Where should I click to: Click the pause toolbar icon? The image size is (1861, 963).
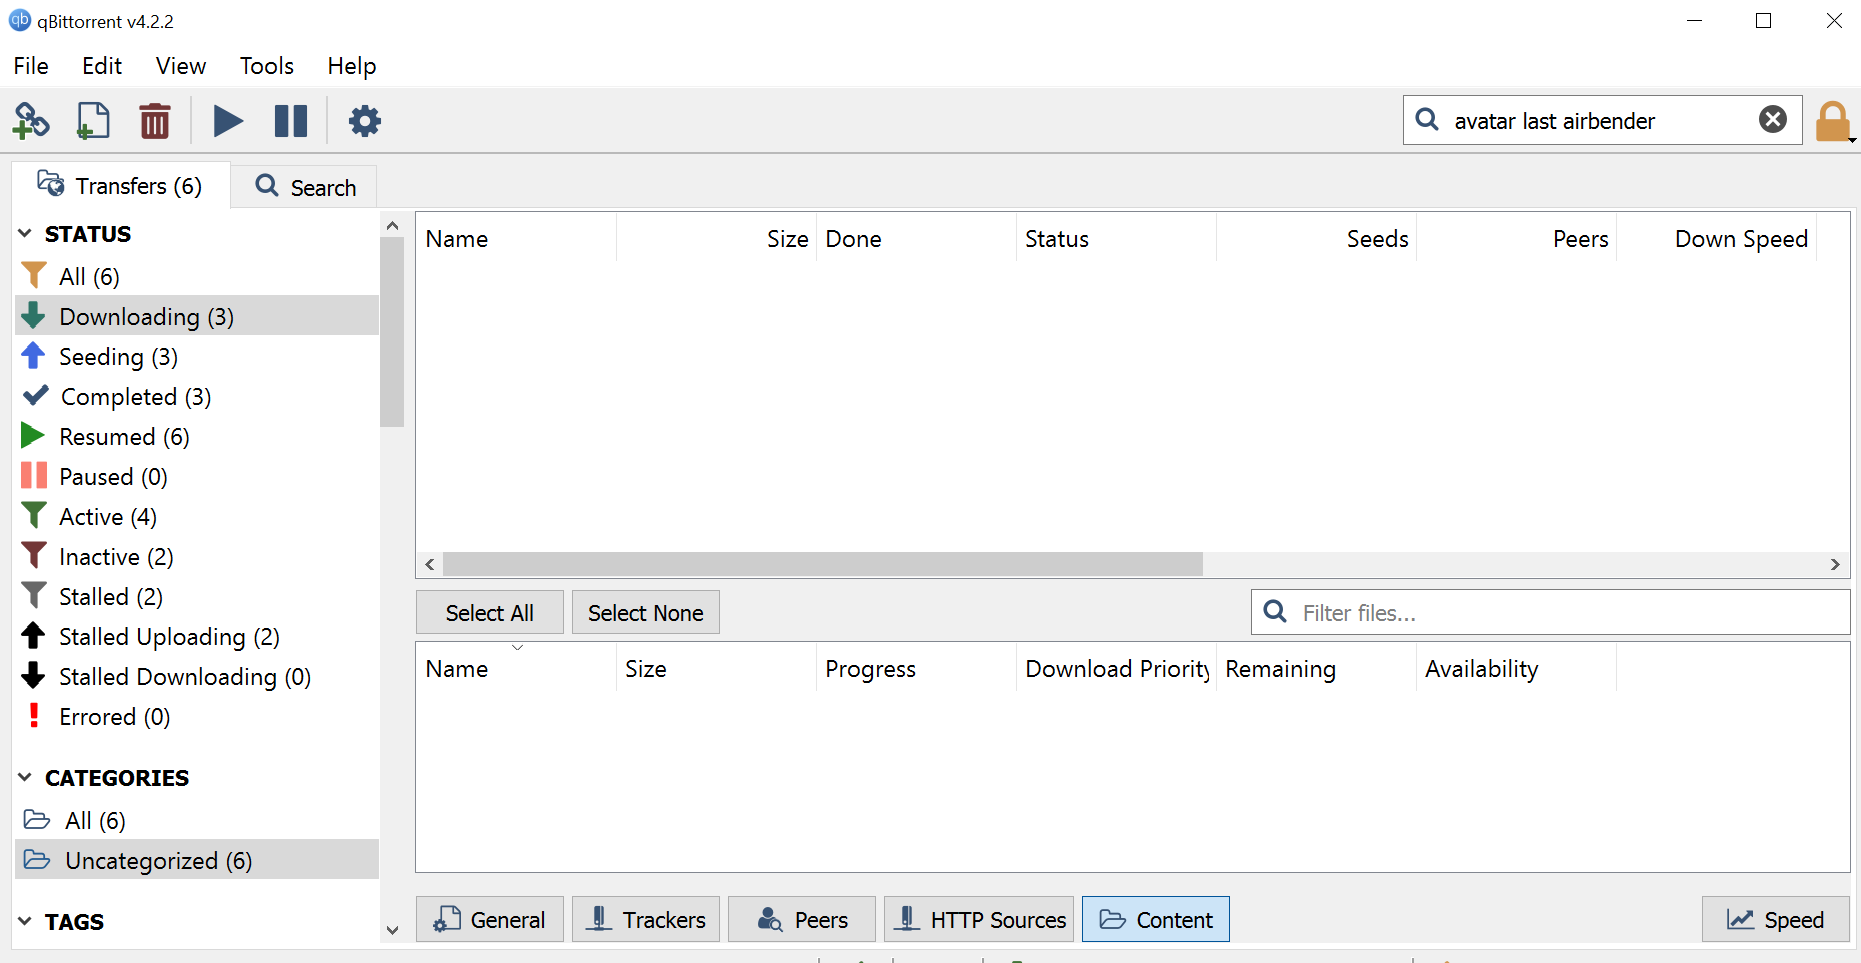click(x=291, y=120)
